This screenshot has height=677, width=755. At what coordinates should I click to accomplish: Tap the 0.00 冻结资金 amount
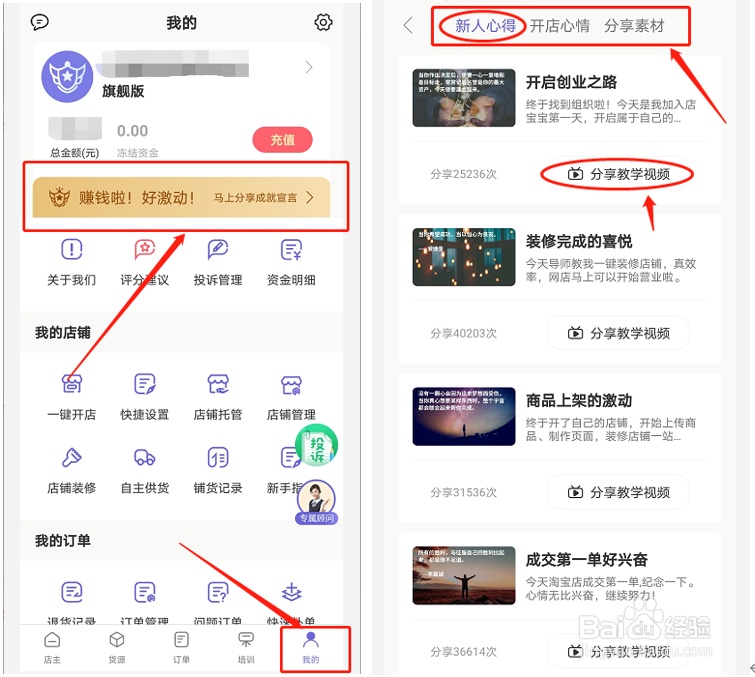132,131
